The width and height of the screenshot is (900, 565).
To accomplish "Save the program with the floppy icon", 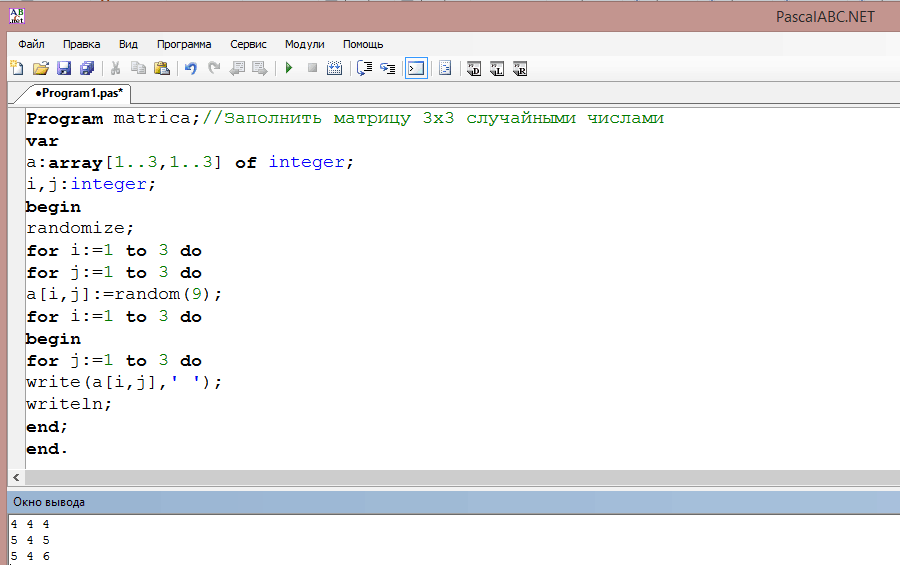I will click(x=64, y=68).
